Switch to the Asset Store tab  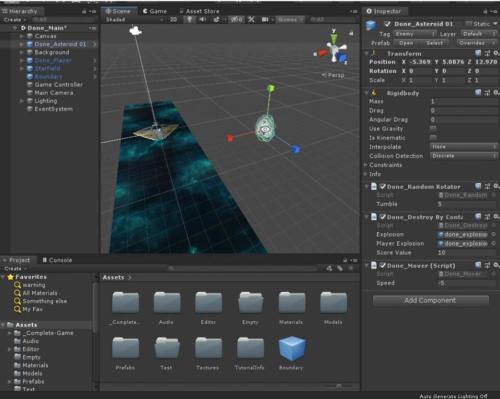pos(199,11)
